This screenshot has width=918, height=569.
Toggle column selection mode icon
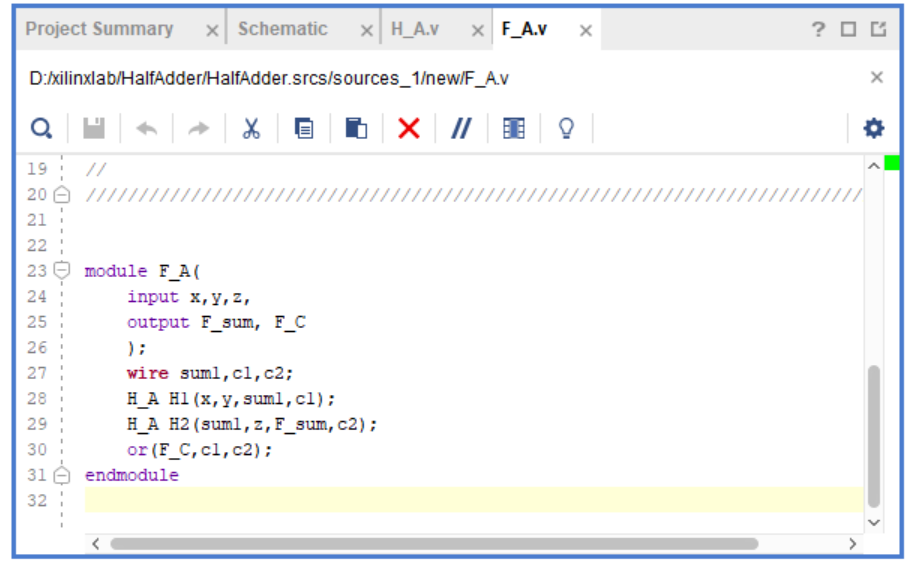514,129
